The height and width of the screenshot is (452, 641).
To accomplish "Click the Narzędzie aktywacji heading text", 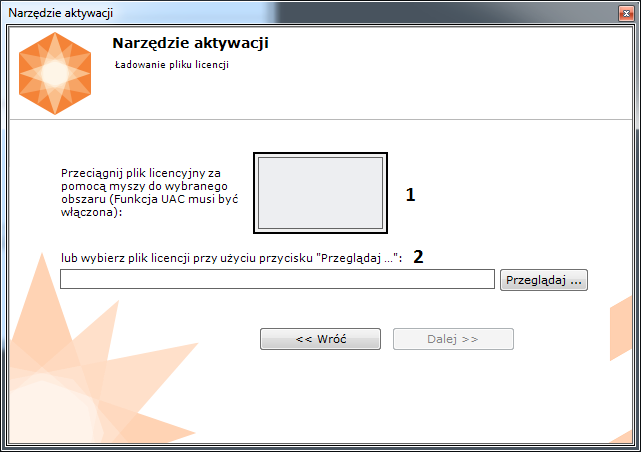I will point(191,43).
